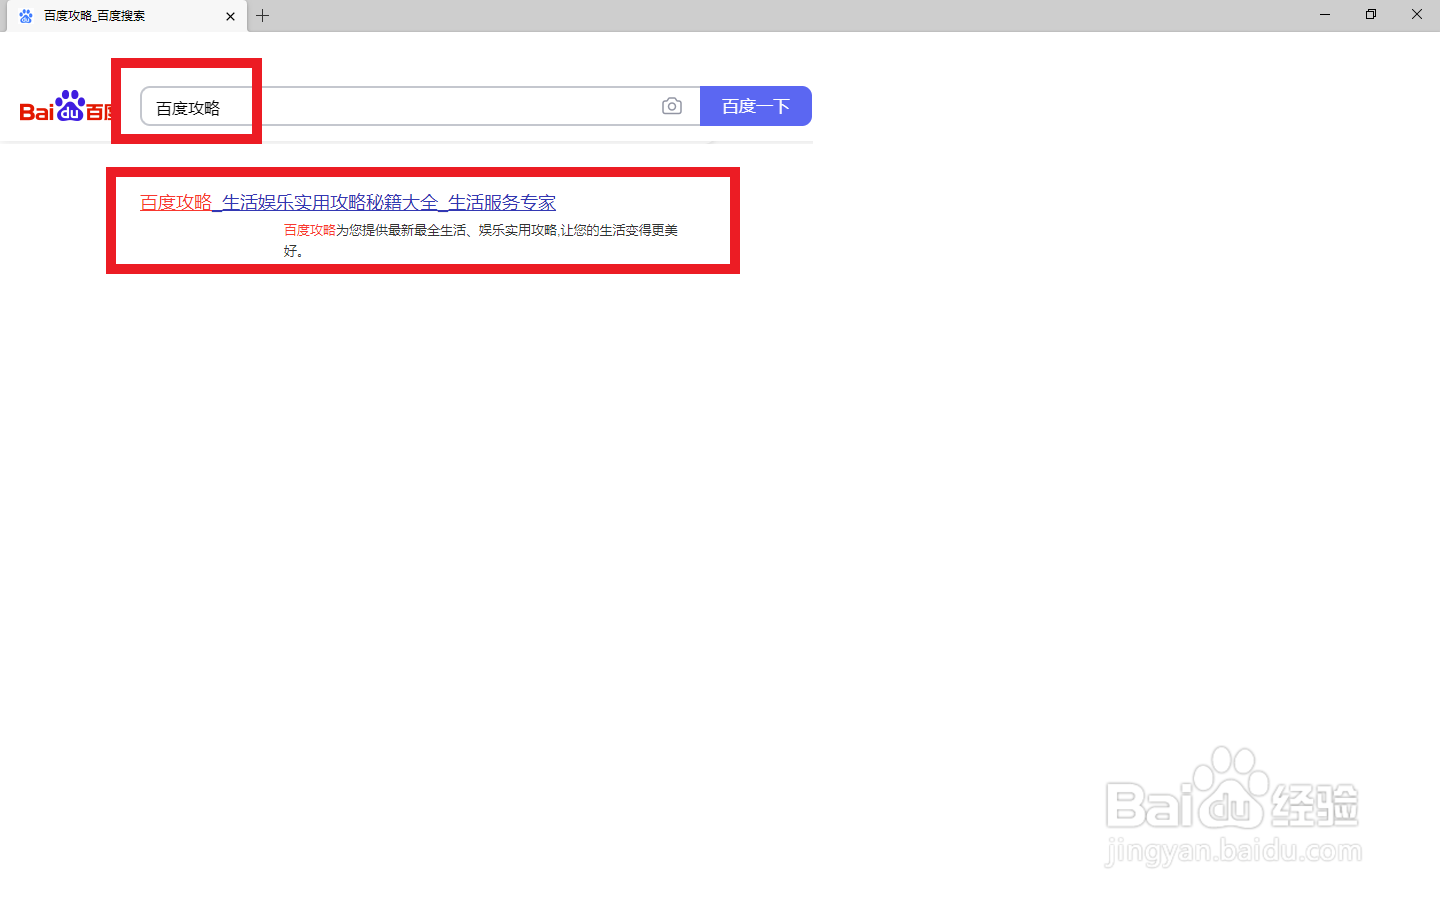Click the 百度一下 search button
Image resolution: width=1440 pixels, height=900 pixels.
756,106
